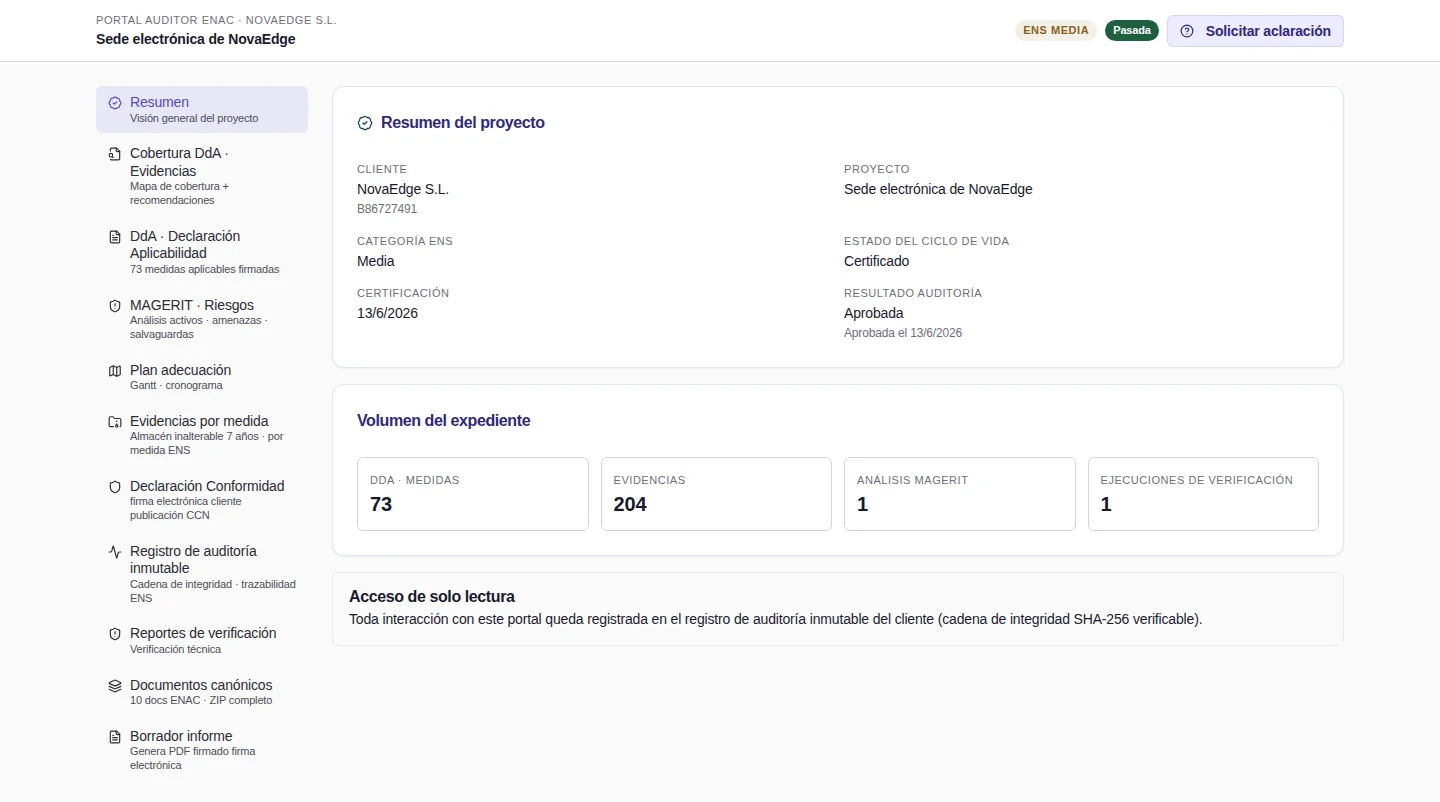The height and width of the screenshot is (802, 1440).
Task: Select the EJECUCIONES DE VERIFICACIÓN card
Action: click(x=1203, y=494)
